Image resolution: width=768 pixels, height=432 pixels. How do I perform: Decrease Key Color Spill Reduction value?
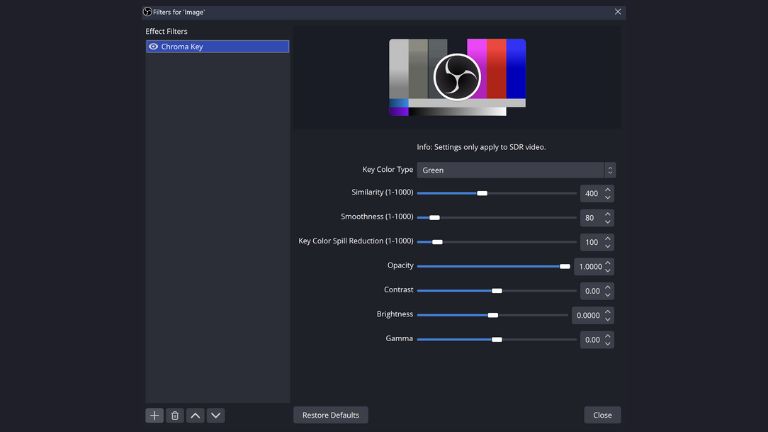point(607,246)
